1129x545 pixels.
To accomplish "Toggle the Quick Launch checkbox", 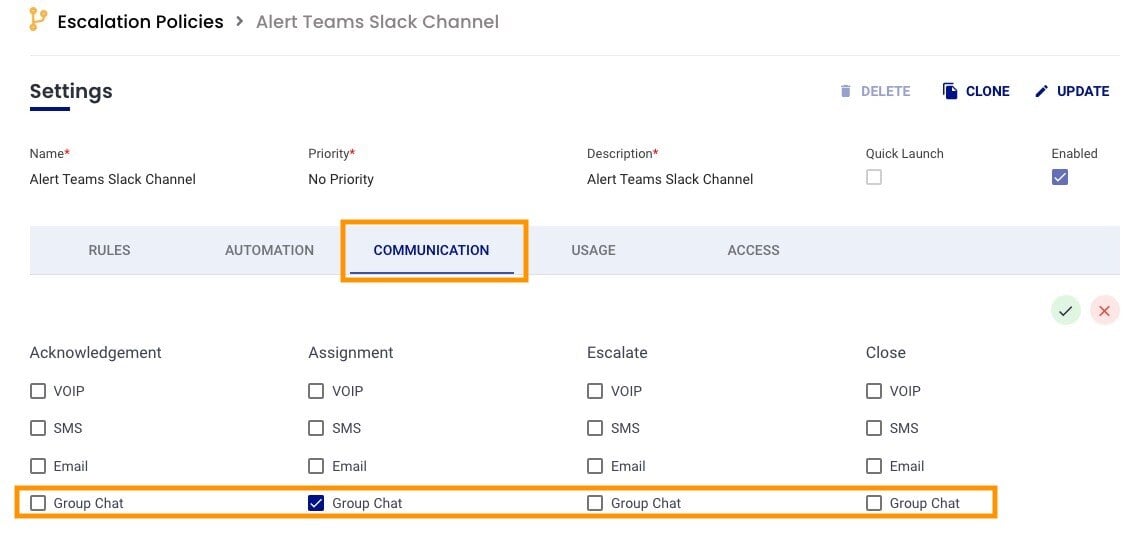I will click(874, 178).
